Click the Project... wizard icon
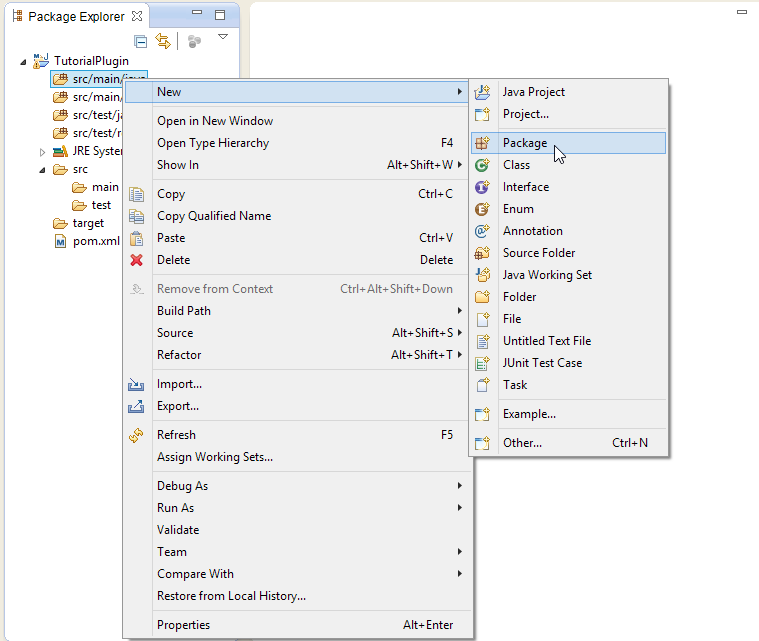The width and height of the screenshot is (759, 641). (x=482, y=114)
